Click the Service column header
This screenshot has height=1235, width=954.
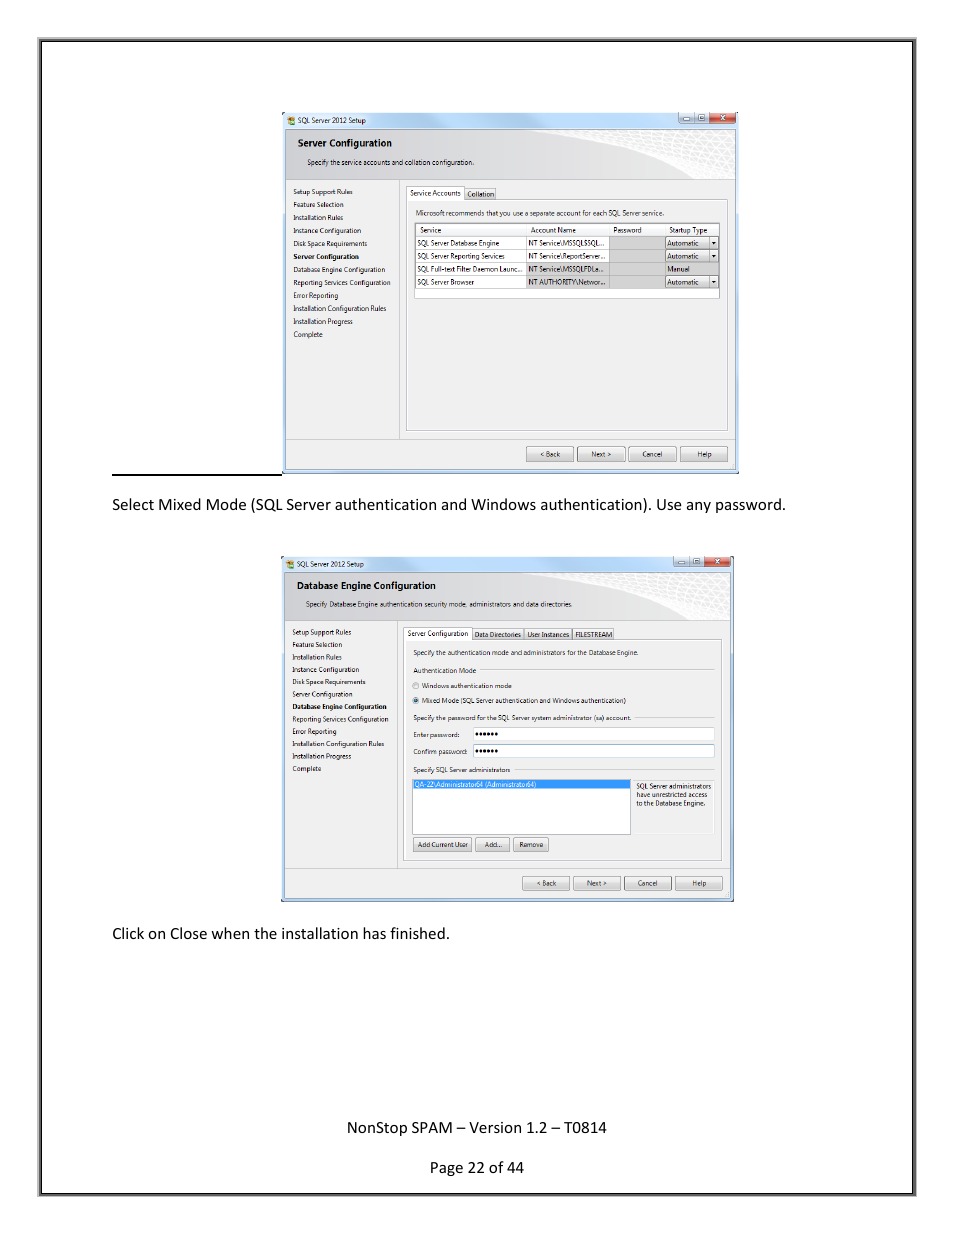[470, 230]
